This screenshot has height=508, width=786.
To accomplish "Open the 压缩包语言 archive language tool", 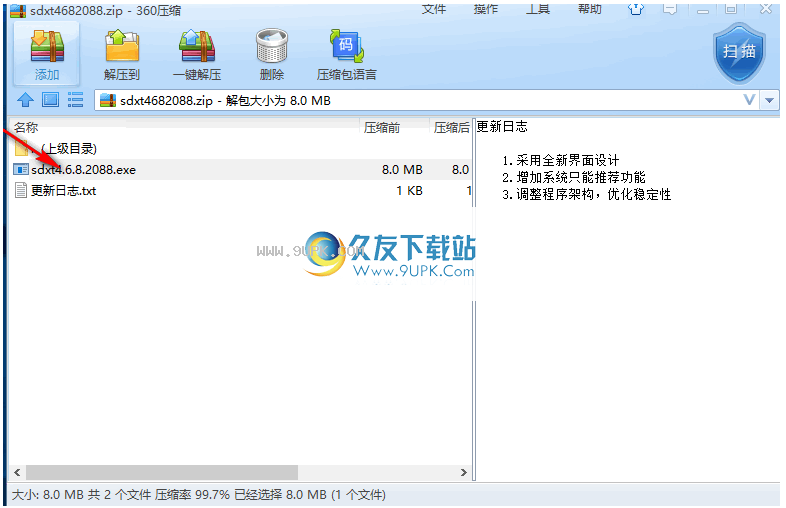I will [346, 54].
